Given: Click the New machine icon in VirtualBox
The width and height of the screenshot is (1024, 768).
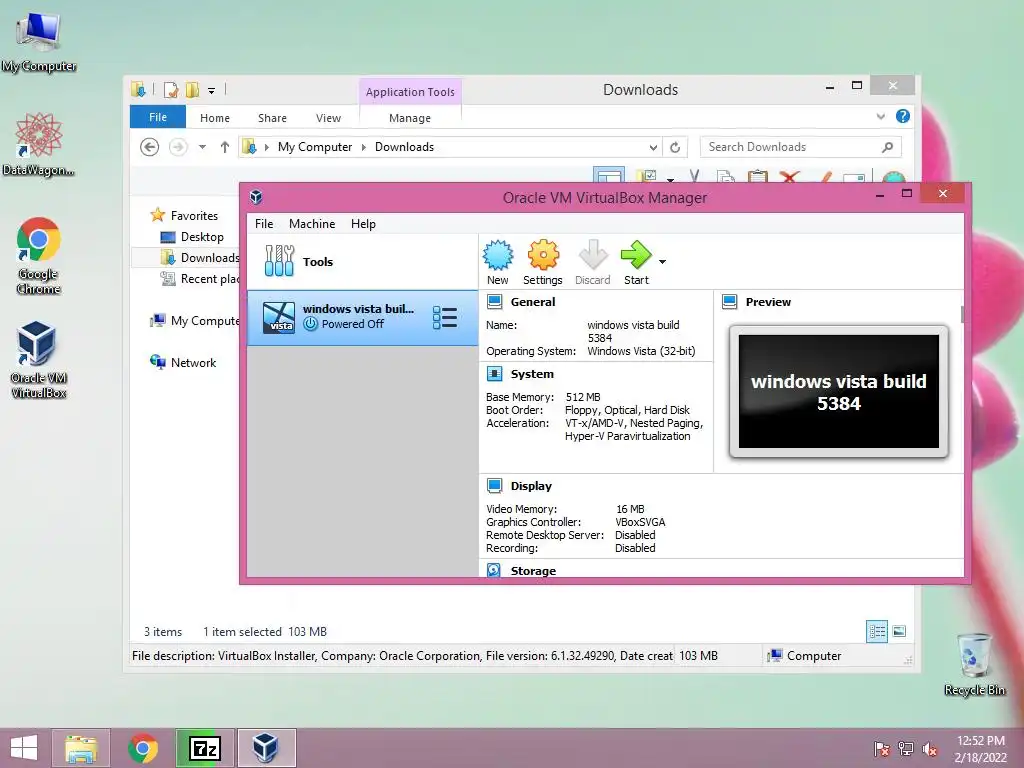Looking at the screenshot, I should [x=498, y=255].
